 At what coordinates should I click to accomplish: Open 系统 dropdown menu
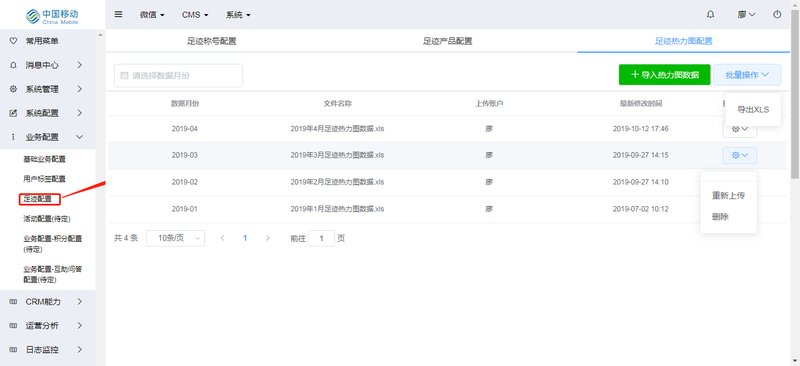coord(238,15)
